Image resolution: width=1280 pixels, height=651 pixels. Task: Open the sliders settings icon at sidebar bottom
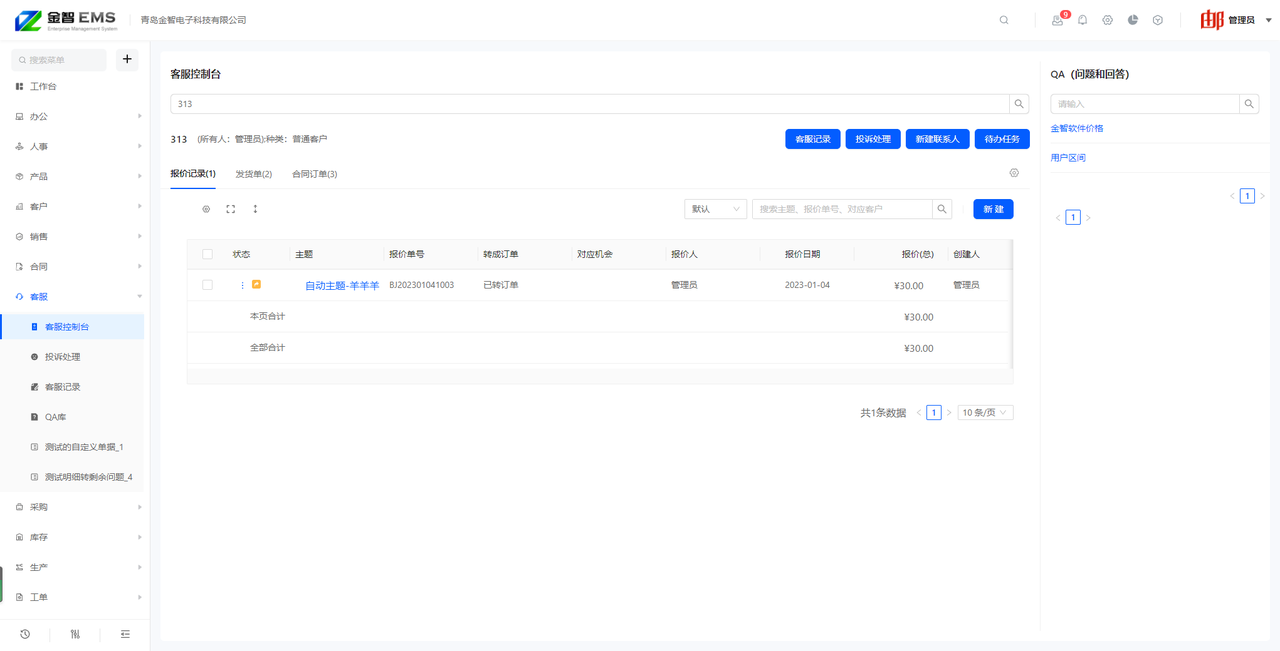(x=75, y=634)
